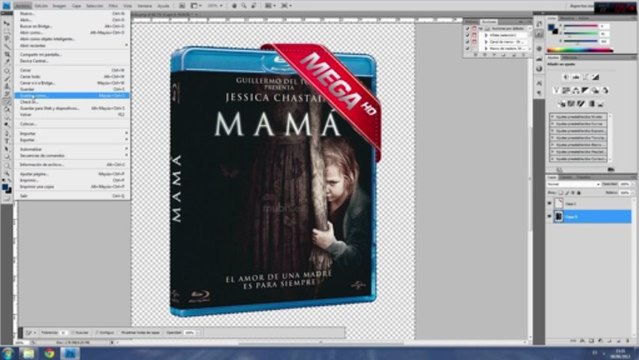The width and height of the screenshot is (639, 360).
Task: Add a Curves adjustment
Action: tap(585, 77)
